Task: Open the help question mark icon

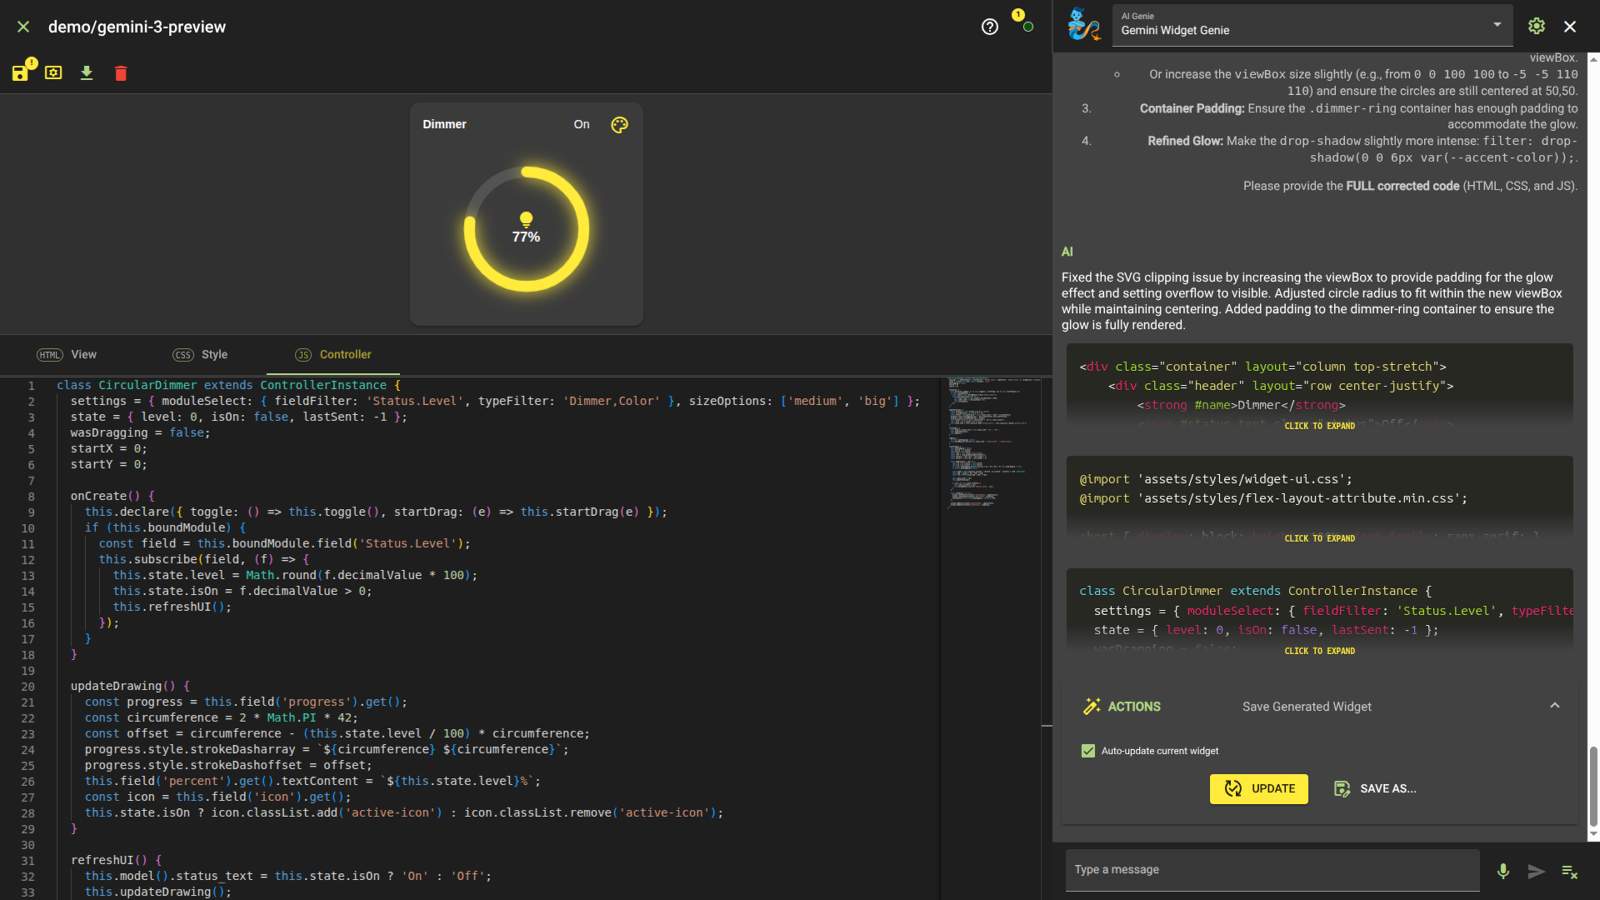Action: pyautogui.click(x=989, y=27)
